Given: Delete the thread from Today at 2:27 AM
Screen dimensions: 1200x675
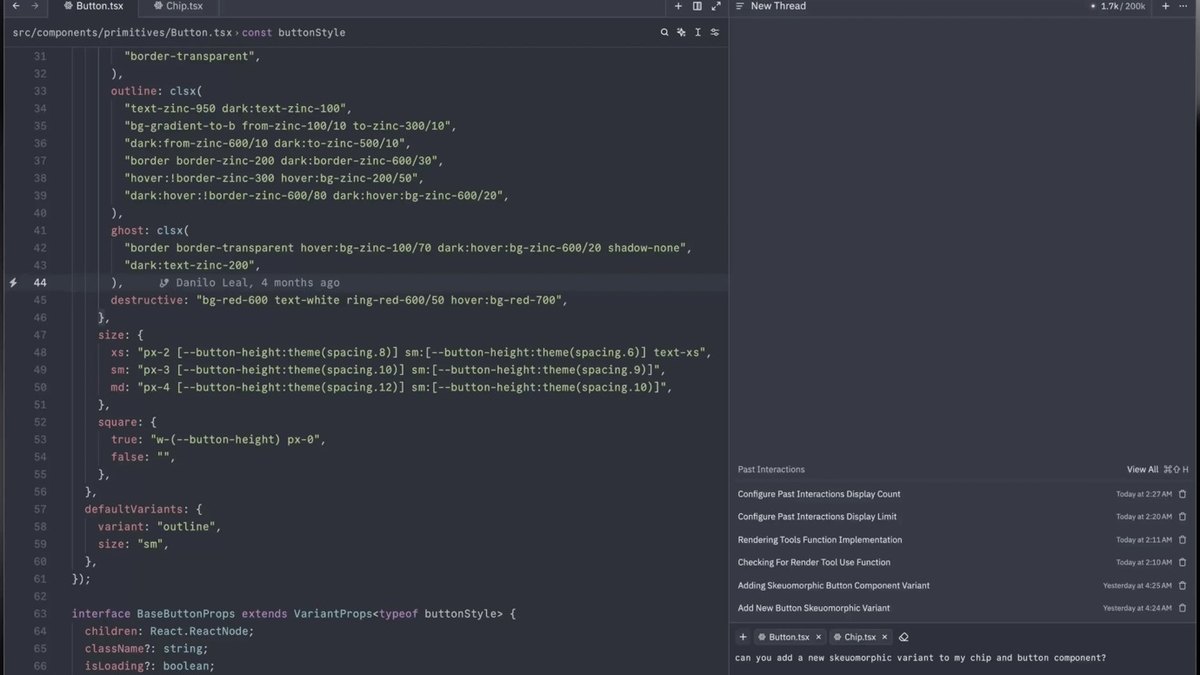Looking at the screenshot, I should 1182,494.
